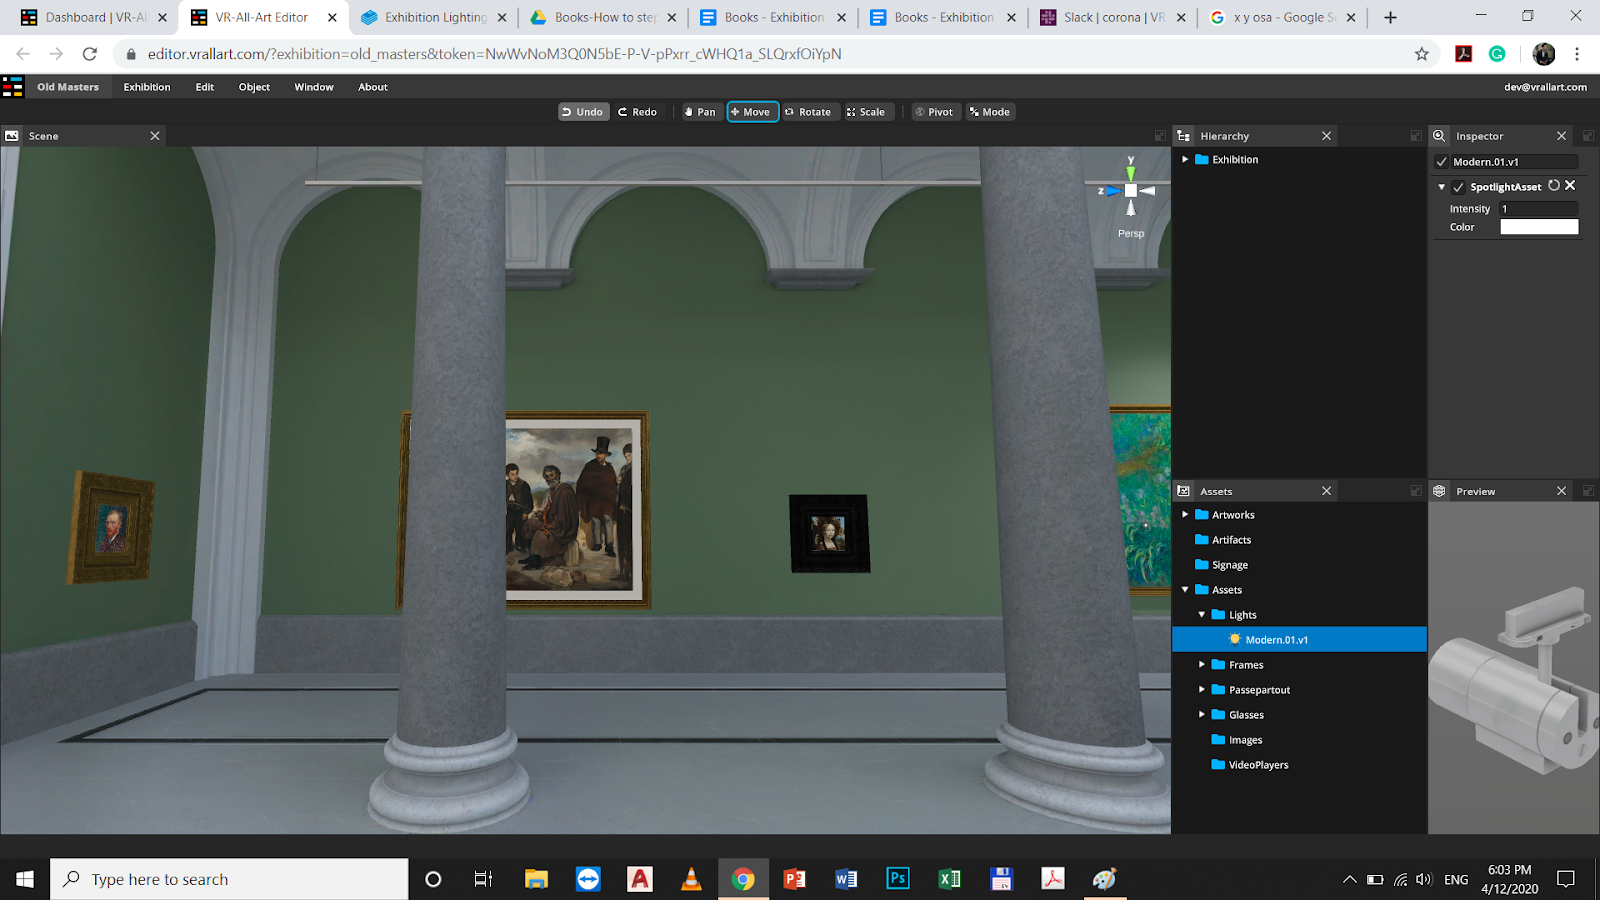Choose the Rotate tool
1600x900 pixels.
click(x=809, y=112)
